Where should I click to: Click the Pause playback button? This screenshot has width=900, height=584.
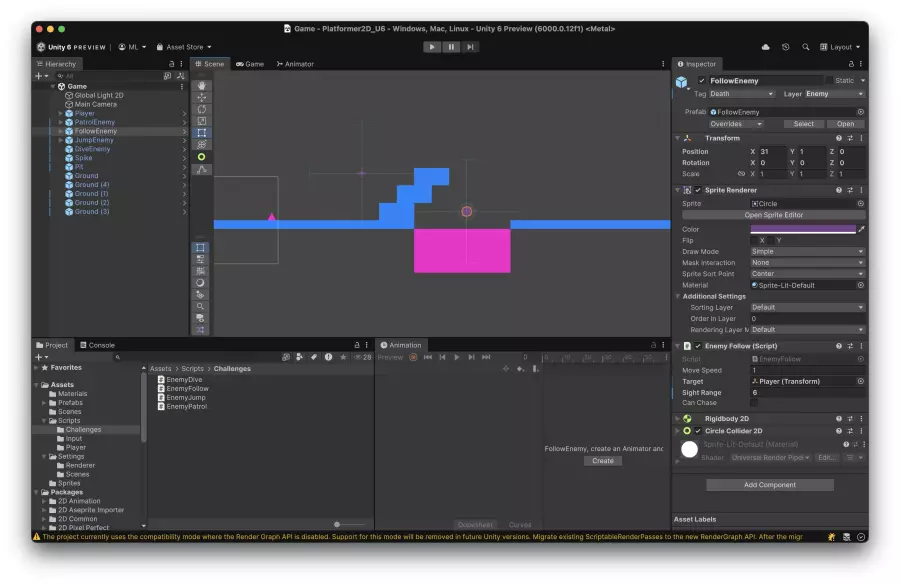(x=451, y=47)
